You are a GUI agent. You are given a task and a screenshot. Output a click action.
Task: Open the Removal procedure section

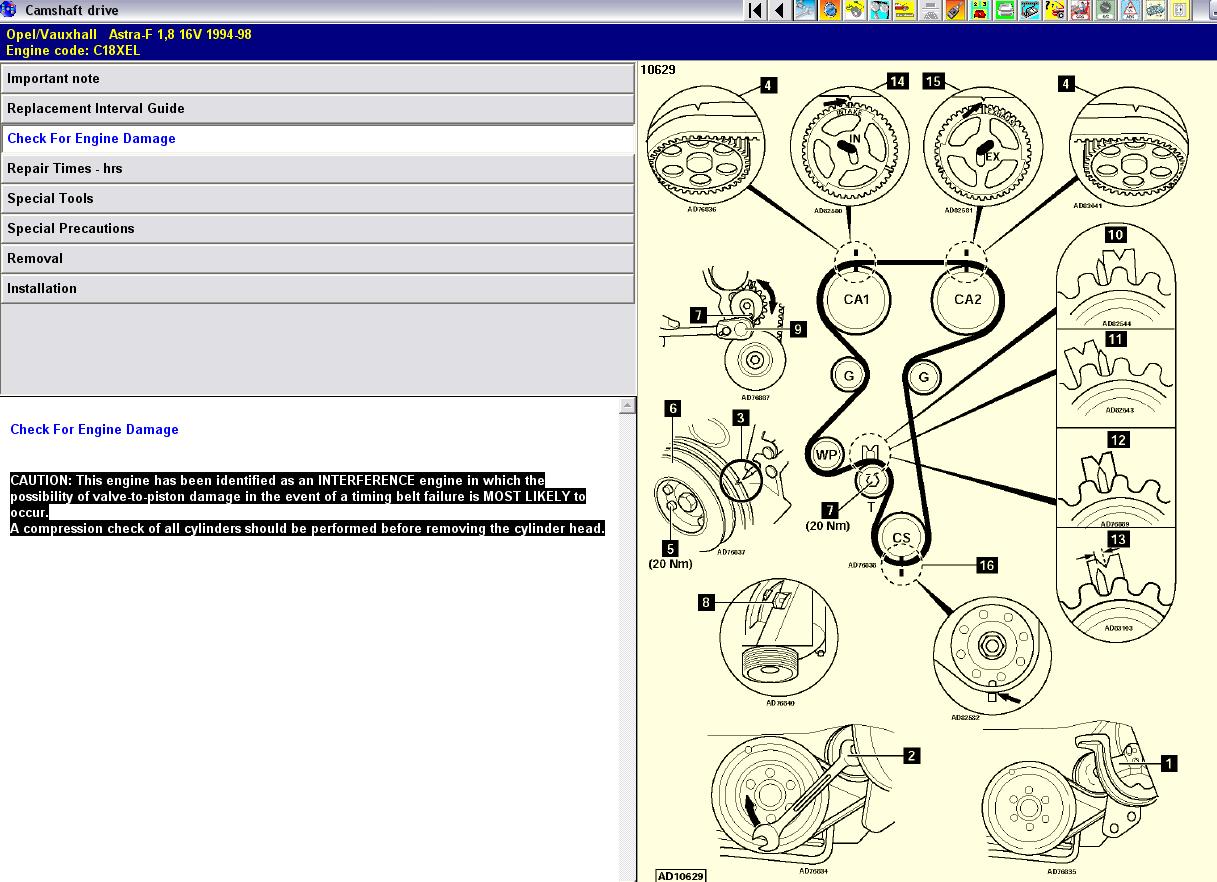coord(317,259)
